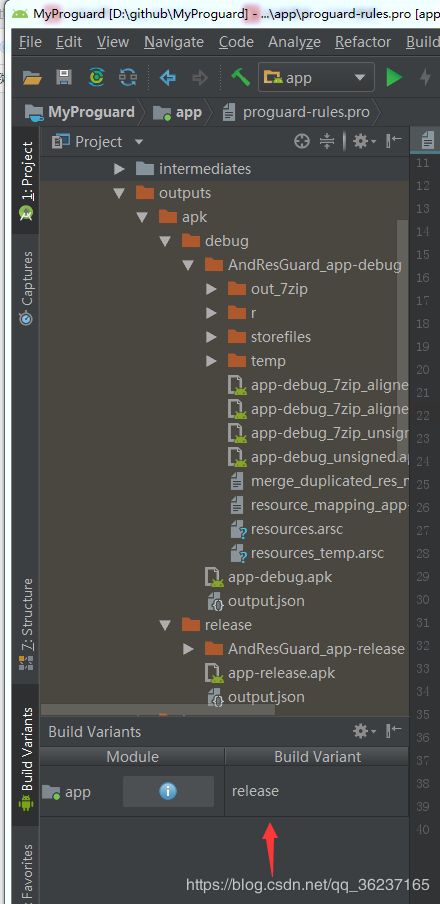Expand the storefiles folder
The width and height of the screenshot is (440, 904).
coord(212,337)
